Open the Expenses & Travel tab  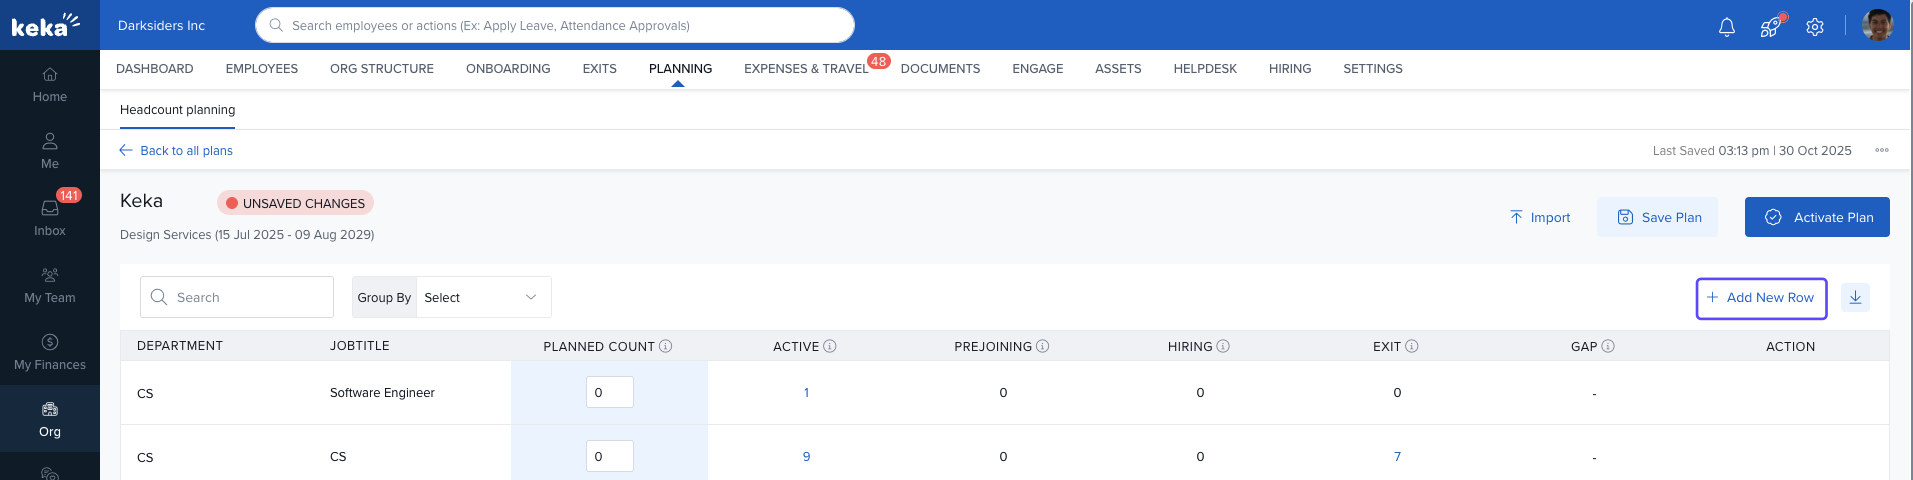tap(805, 69)
